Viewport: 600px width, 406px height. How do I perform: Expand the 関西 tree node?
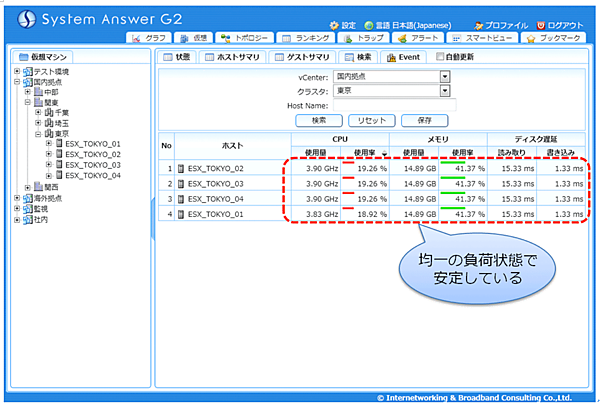[27, 187]
